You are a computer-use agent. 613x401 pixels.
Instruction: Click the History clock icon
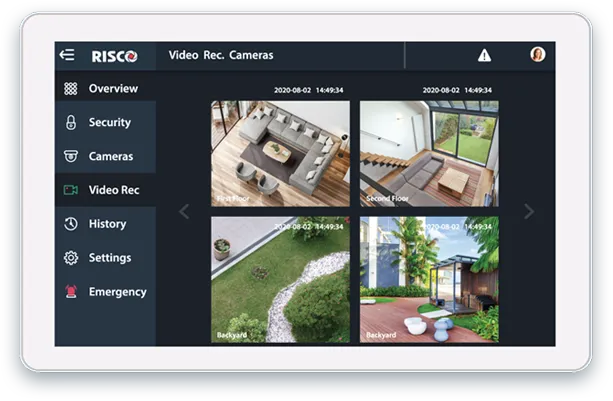(x=71, y=224)
